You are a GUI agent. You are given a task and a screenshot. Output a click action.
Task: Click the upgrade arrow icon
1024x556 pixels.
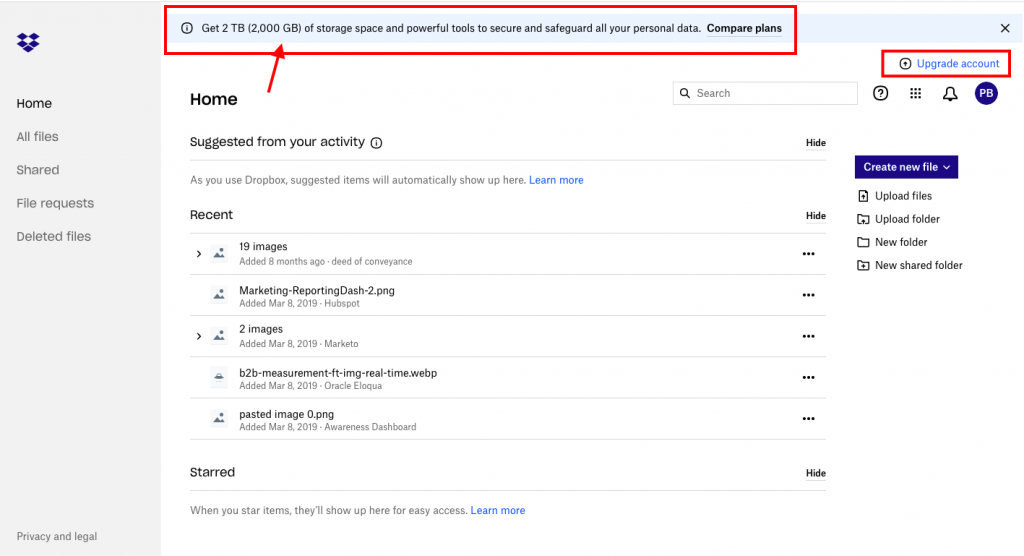[x=905, y=63]
